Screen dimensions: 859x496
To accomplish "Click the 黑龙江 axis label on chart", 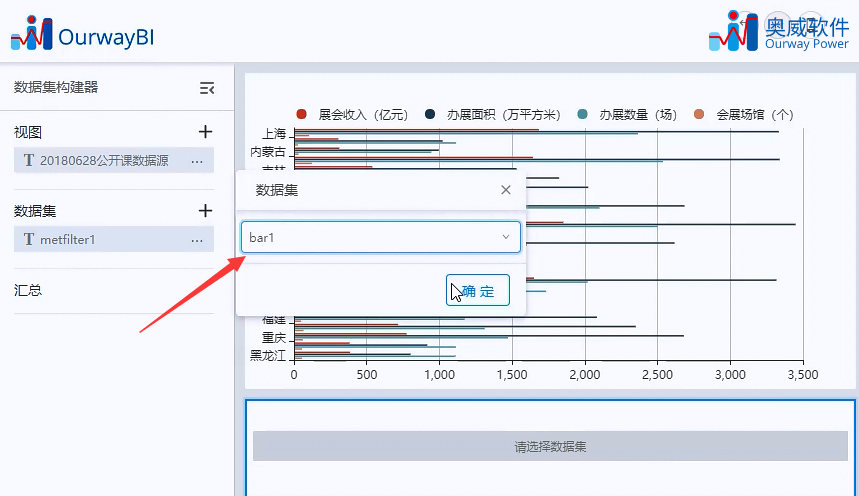I will point(268,356).
